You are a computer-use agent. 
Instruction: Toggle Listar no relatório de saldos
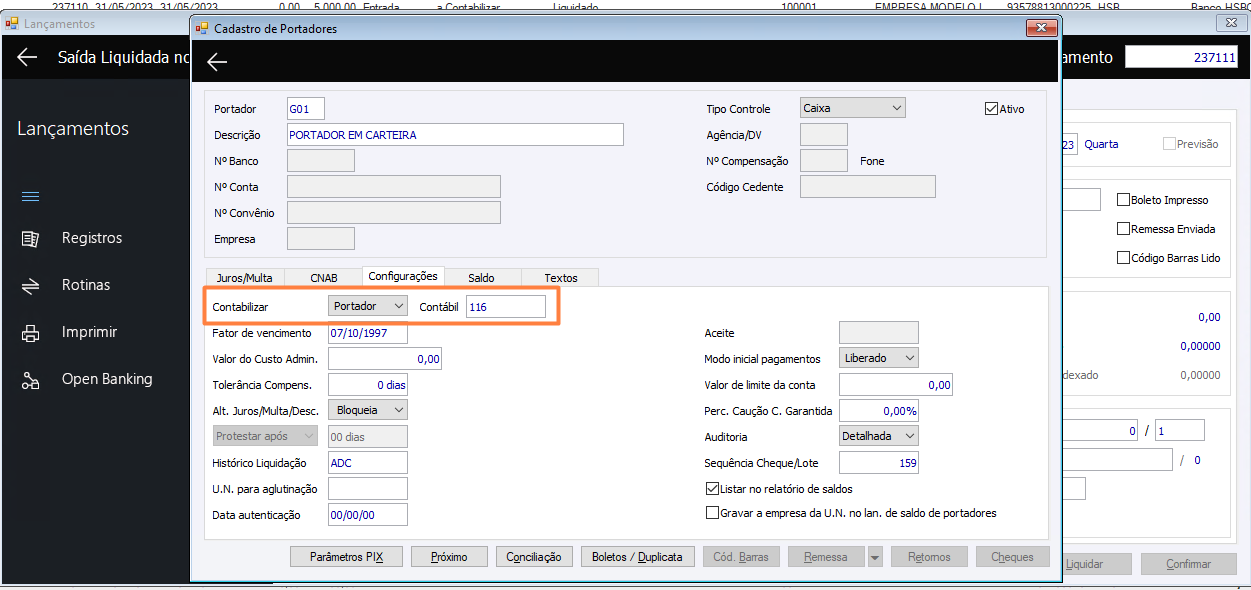[x=712, y=489]
